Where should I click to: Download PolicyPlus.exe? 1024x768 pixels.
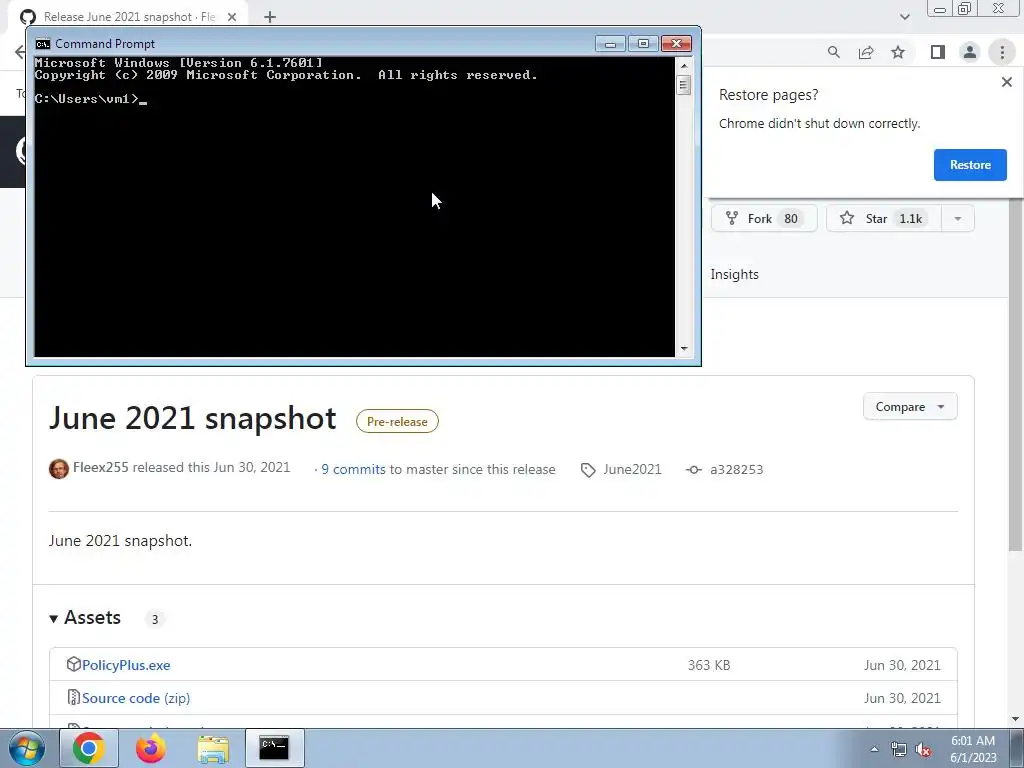126,665
